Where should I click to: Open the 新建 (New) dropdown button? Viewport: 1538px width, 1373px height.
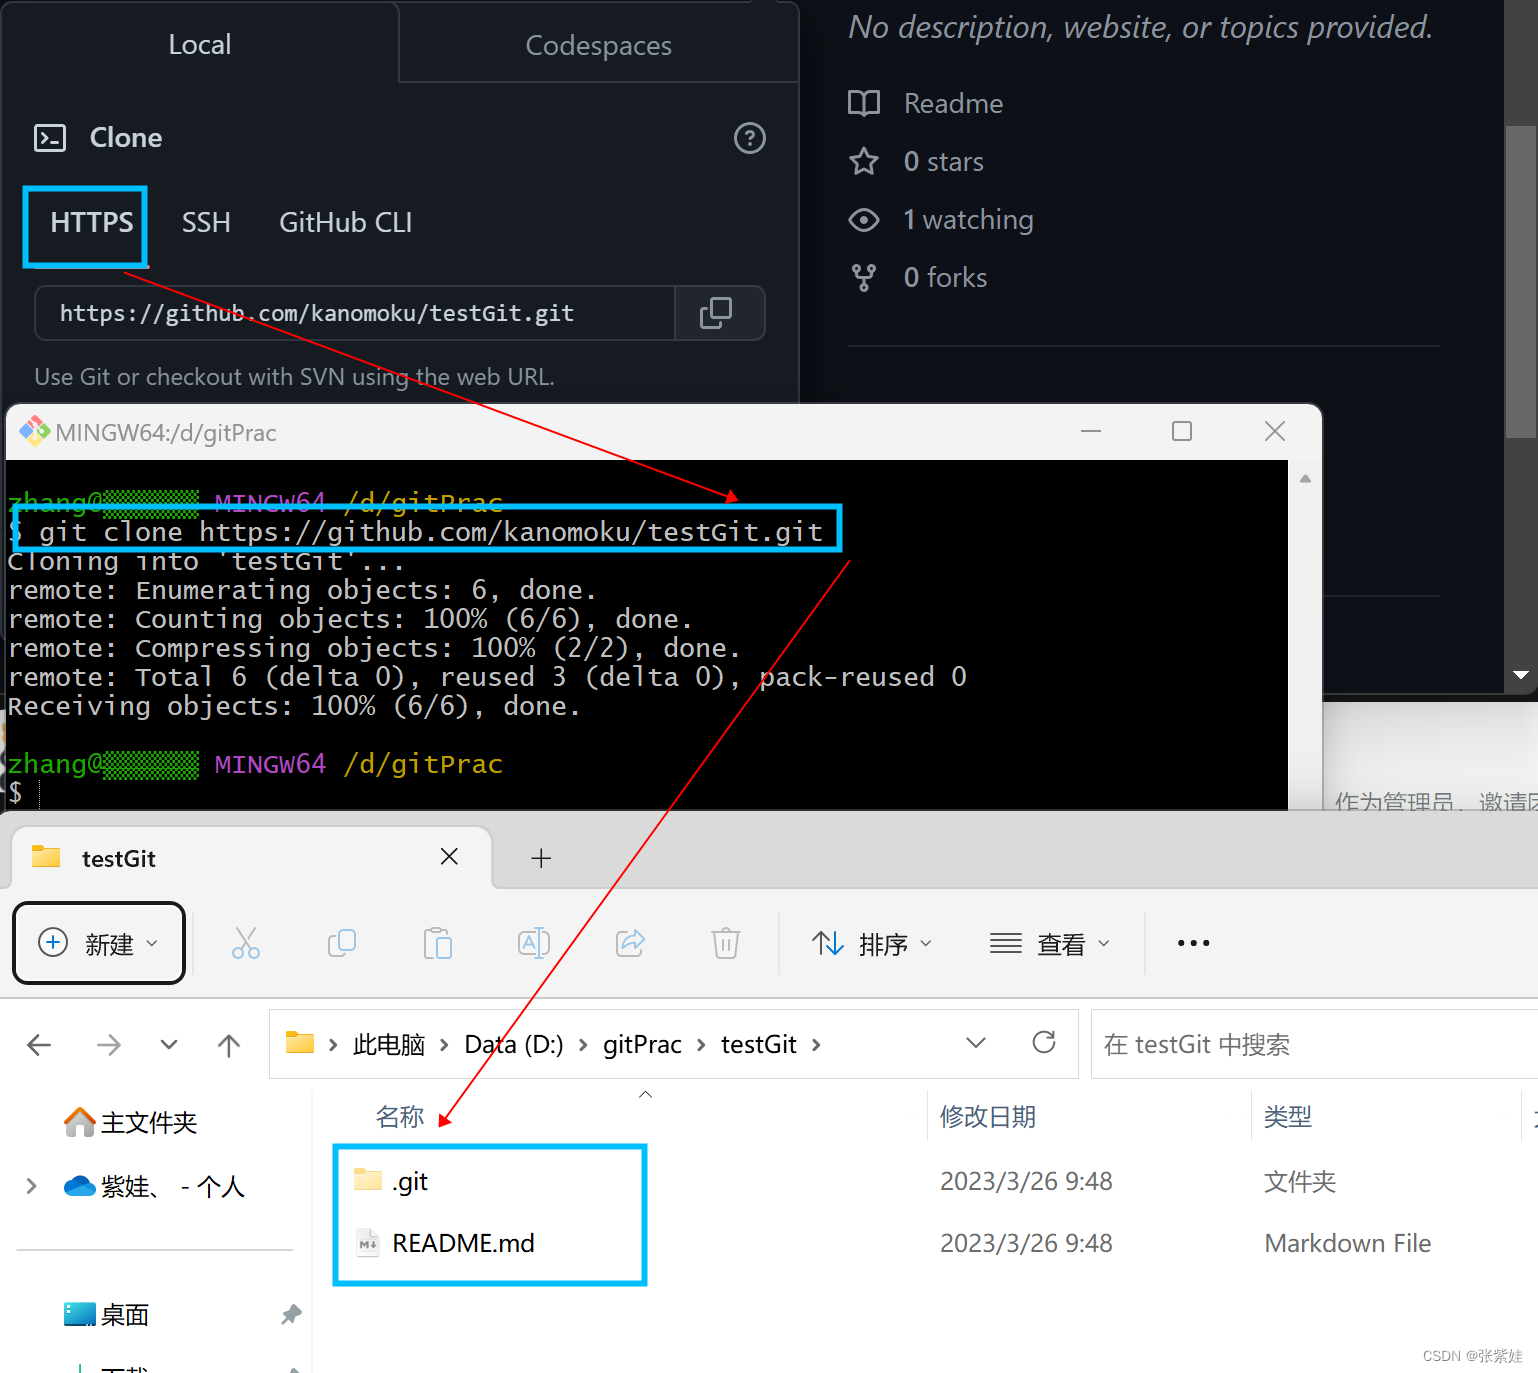99,943
